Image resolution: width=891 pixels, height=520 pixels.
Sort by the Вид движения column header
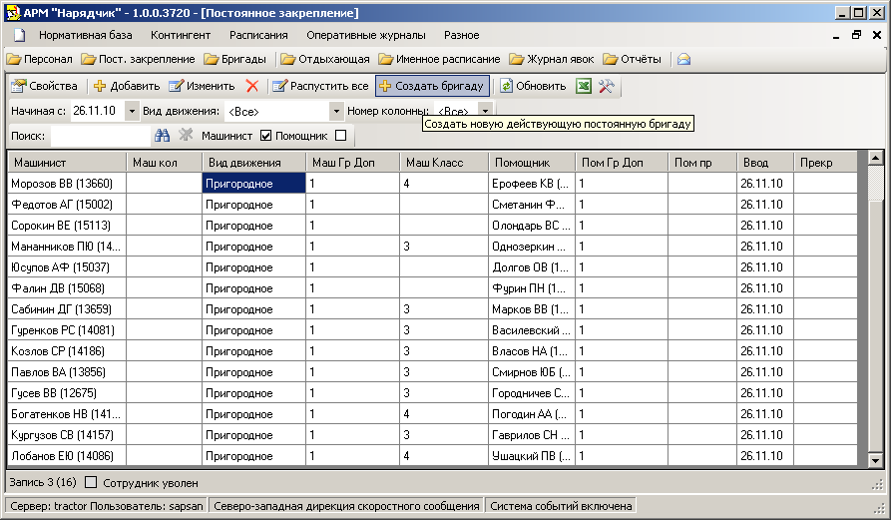254,163
